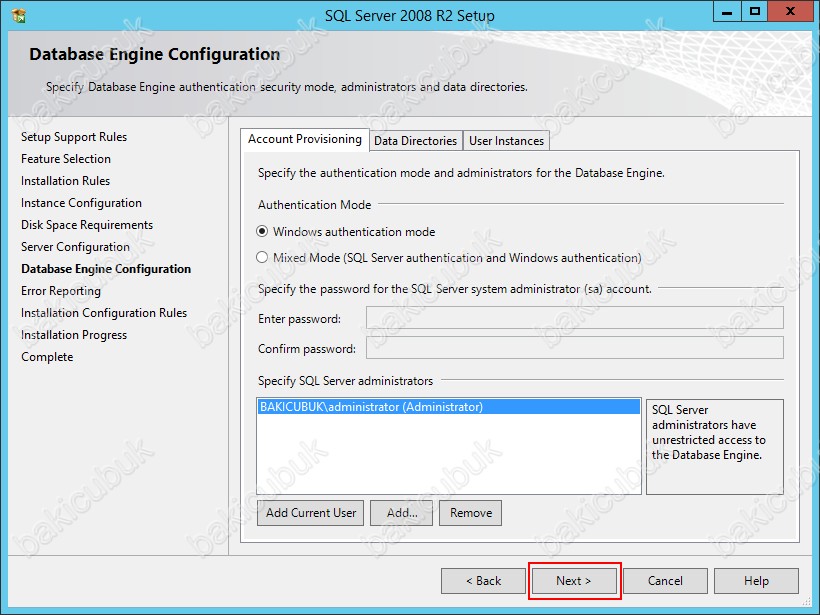The image size is (820, 615).
Task: Close the SQL Server 2008 R2 Setup window
Action: (x=790, y=12)
